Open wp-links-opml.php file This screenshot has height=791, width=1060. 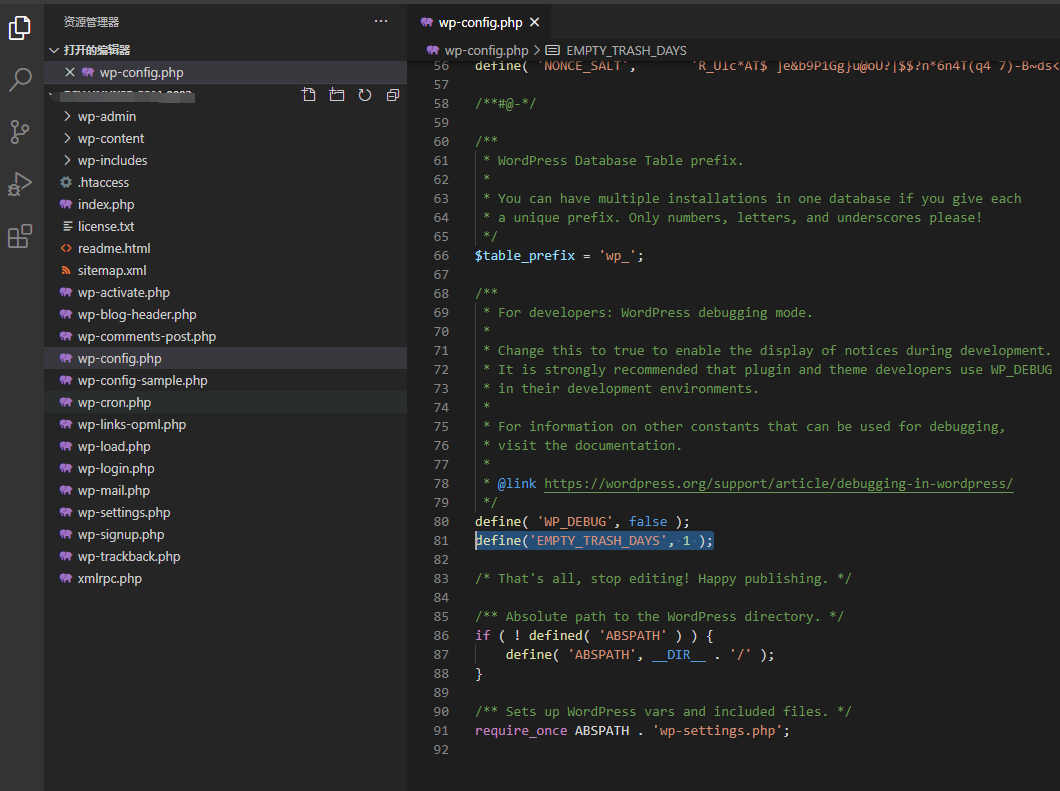pos(226,425)
